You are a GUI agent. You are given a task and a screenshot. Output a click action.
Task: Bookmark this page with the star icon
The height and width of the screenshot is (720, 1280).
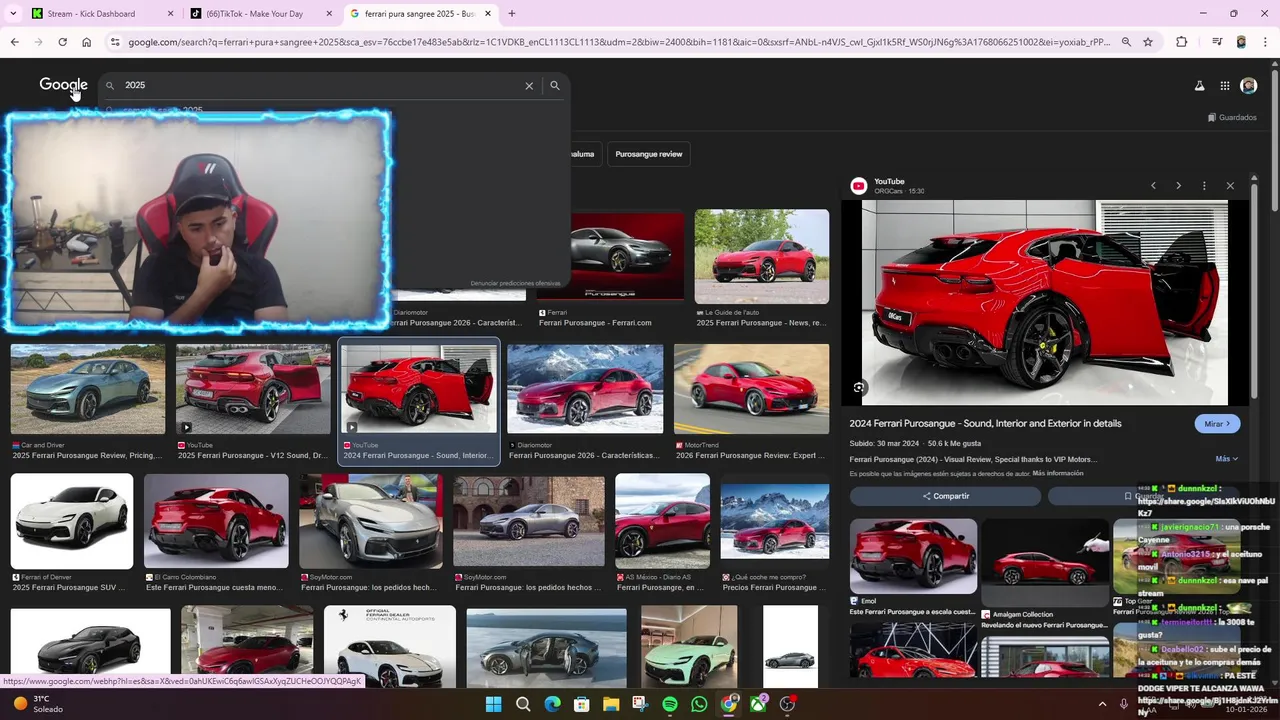tap(1148, 42)
